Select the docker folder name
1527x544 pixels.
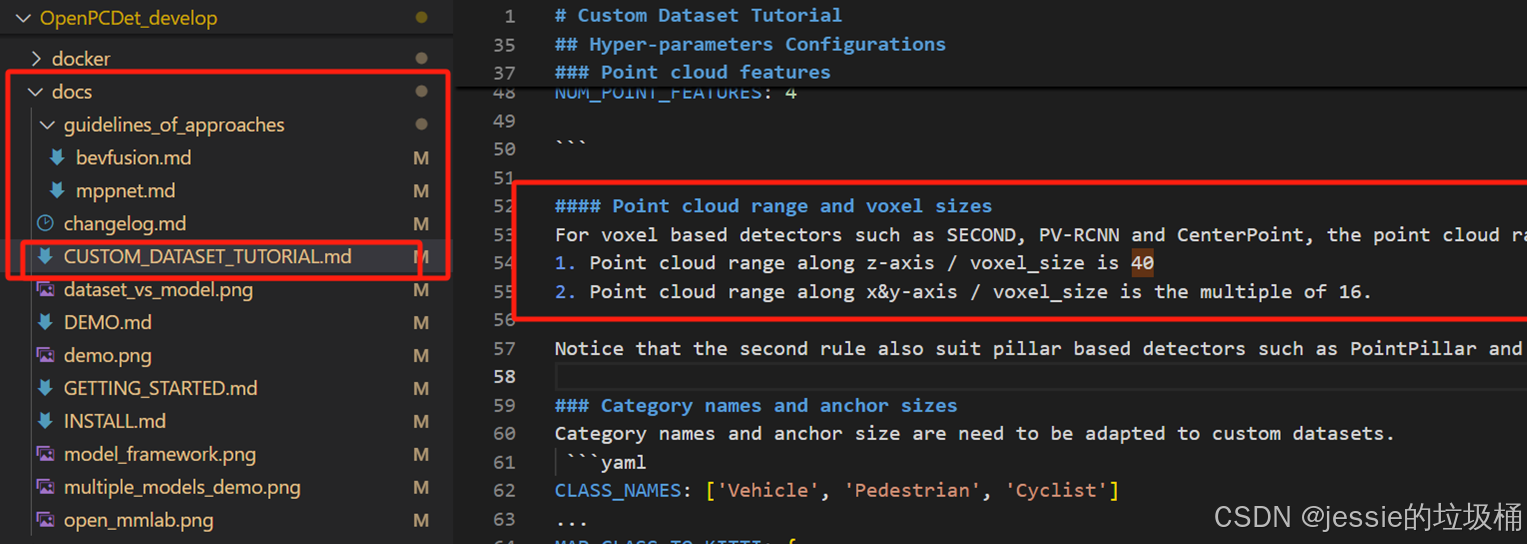tap(81, 59)
